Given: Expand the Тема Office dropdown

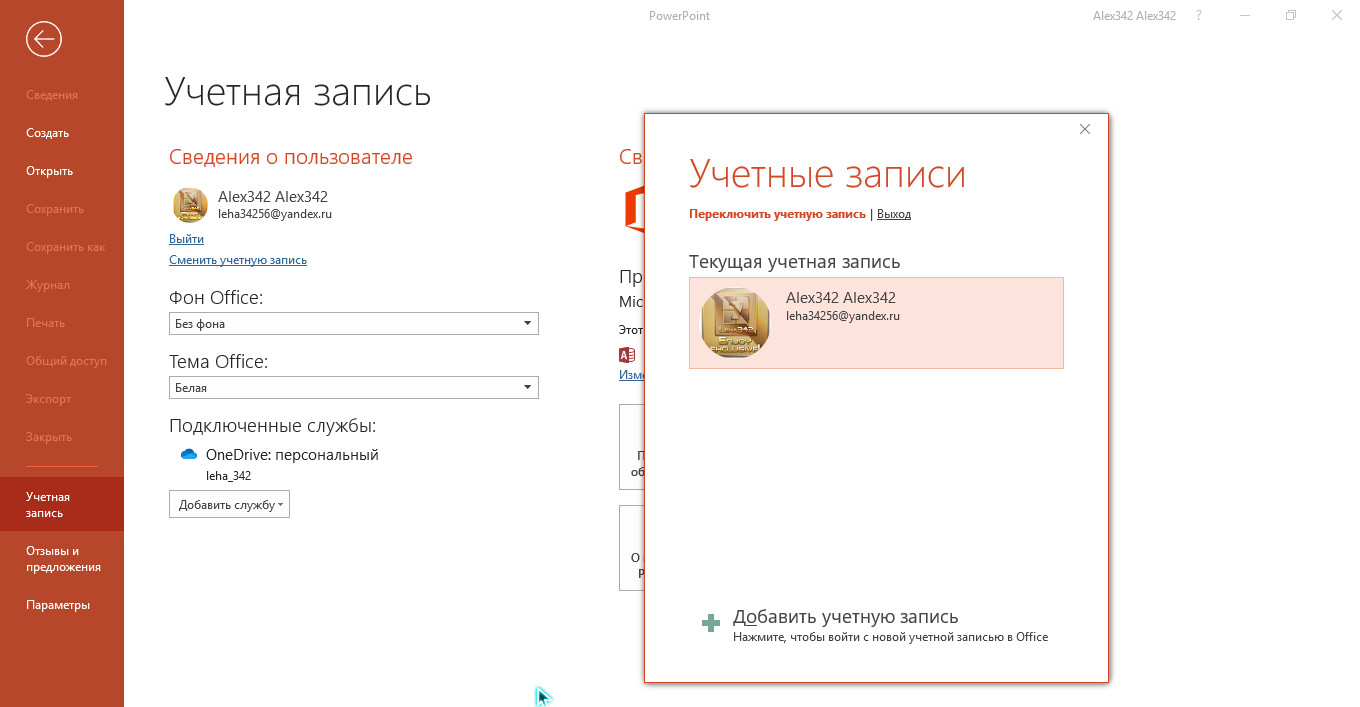Looking at the screenshot, I should 353,388.
